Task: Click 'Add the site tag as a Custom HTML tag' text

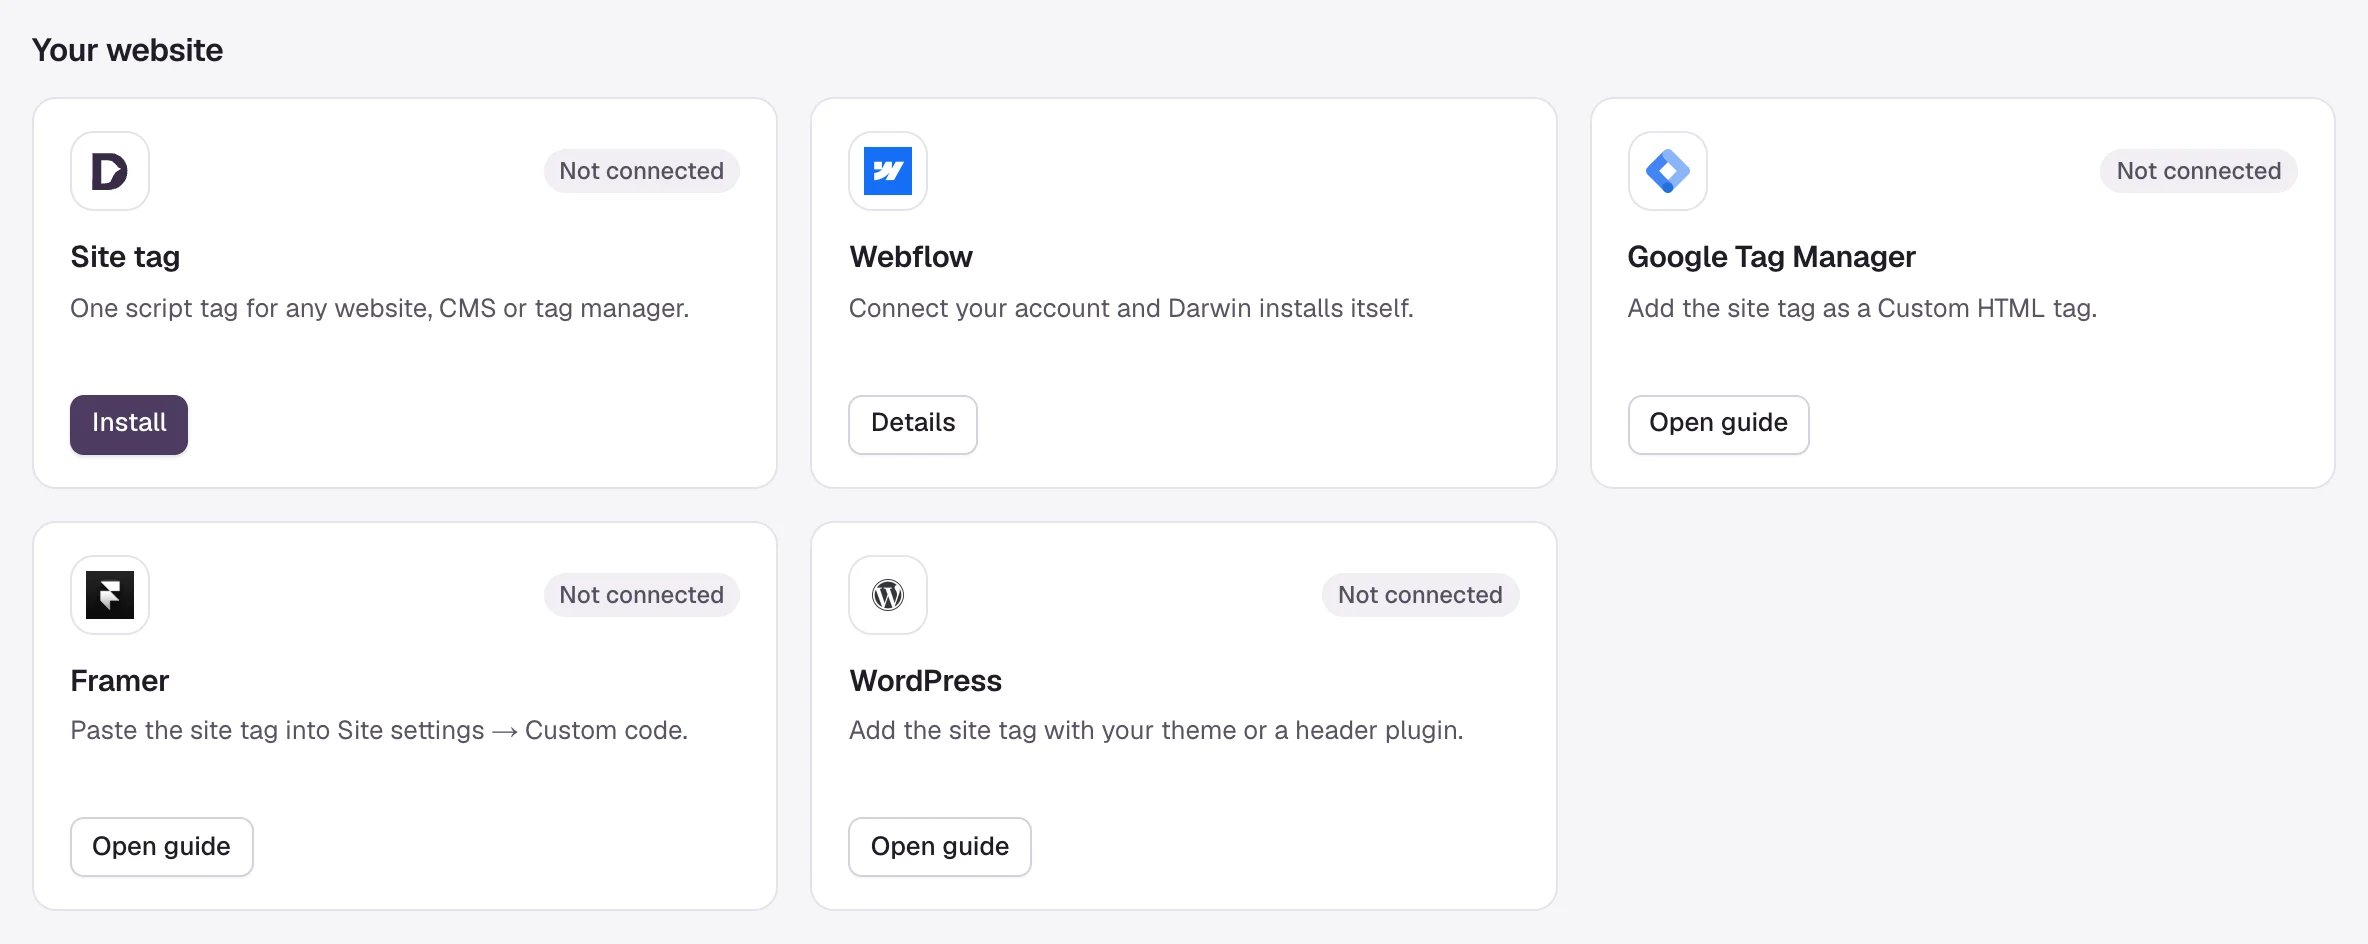Action: click(1862, 308)
